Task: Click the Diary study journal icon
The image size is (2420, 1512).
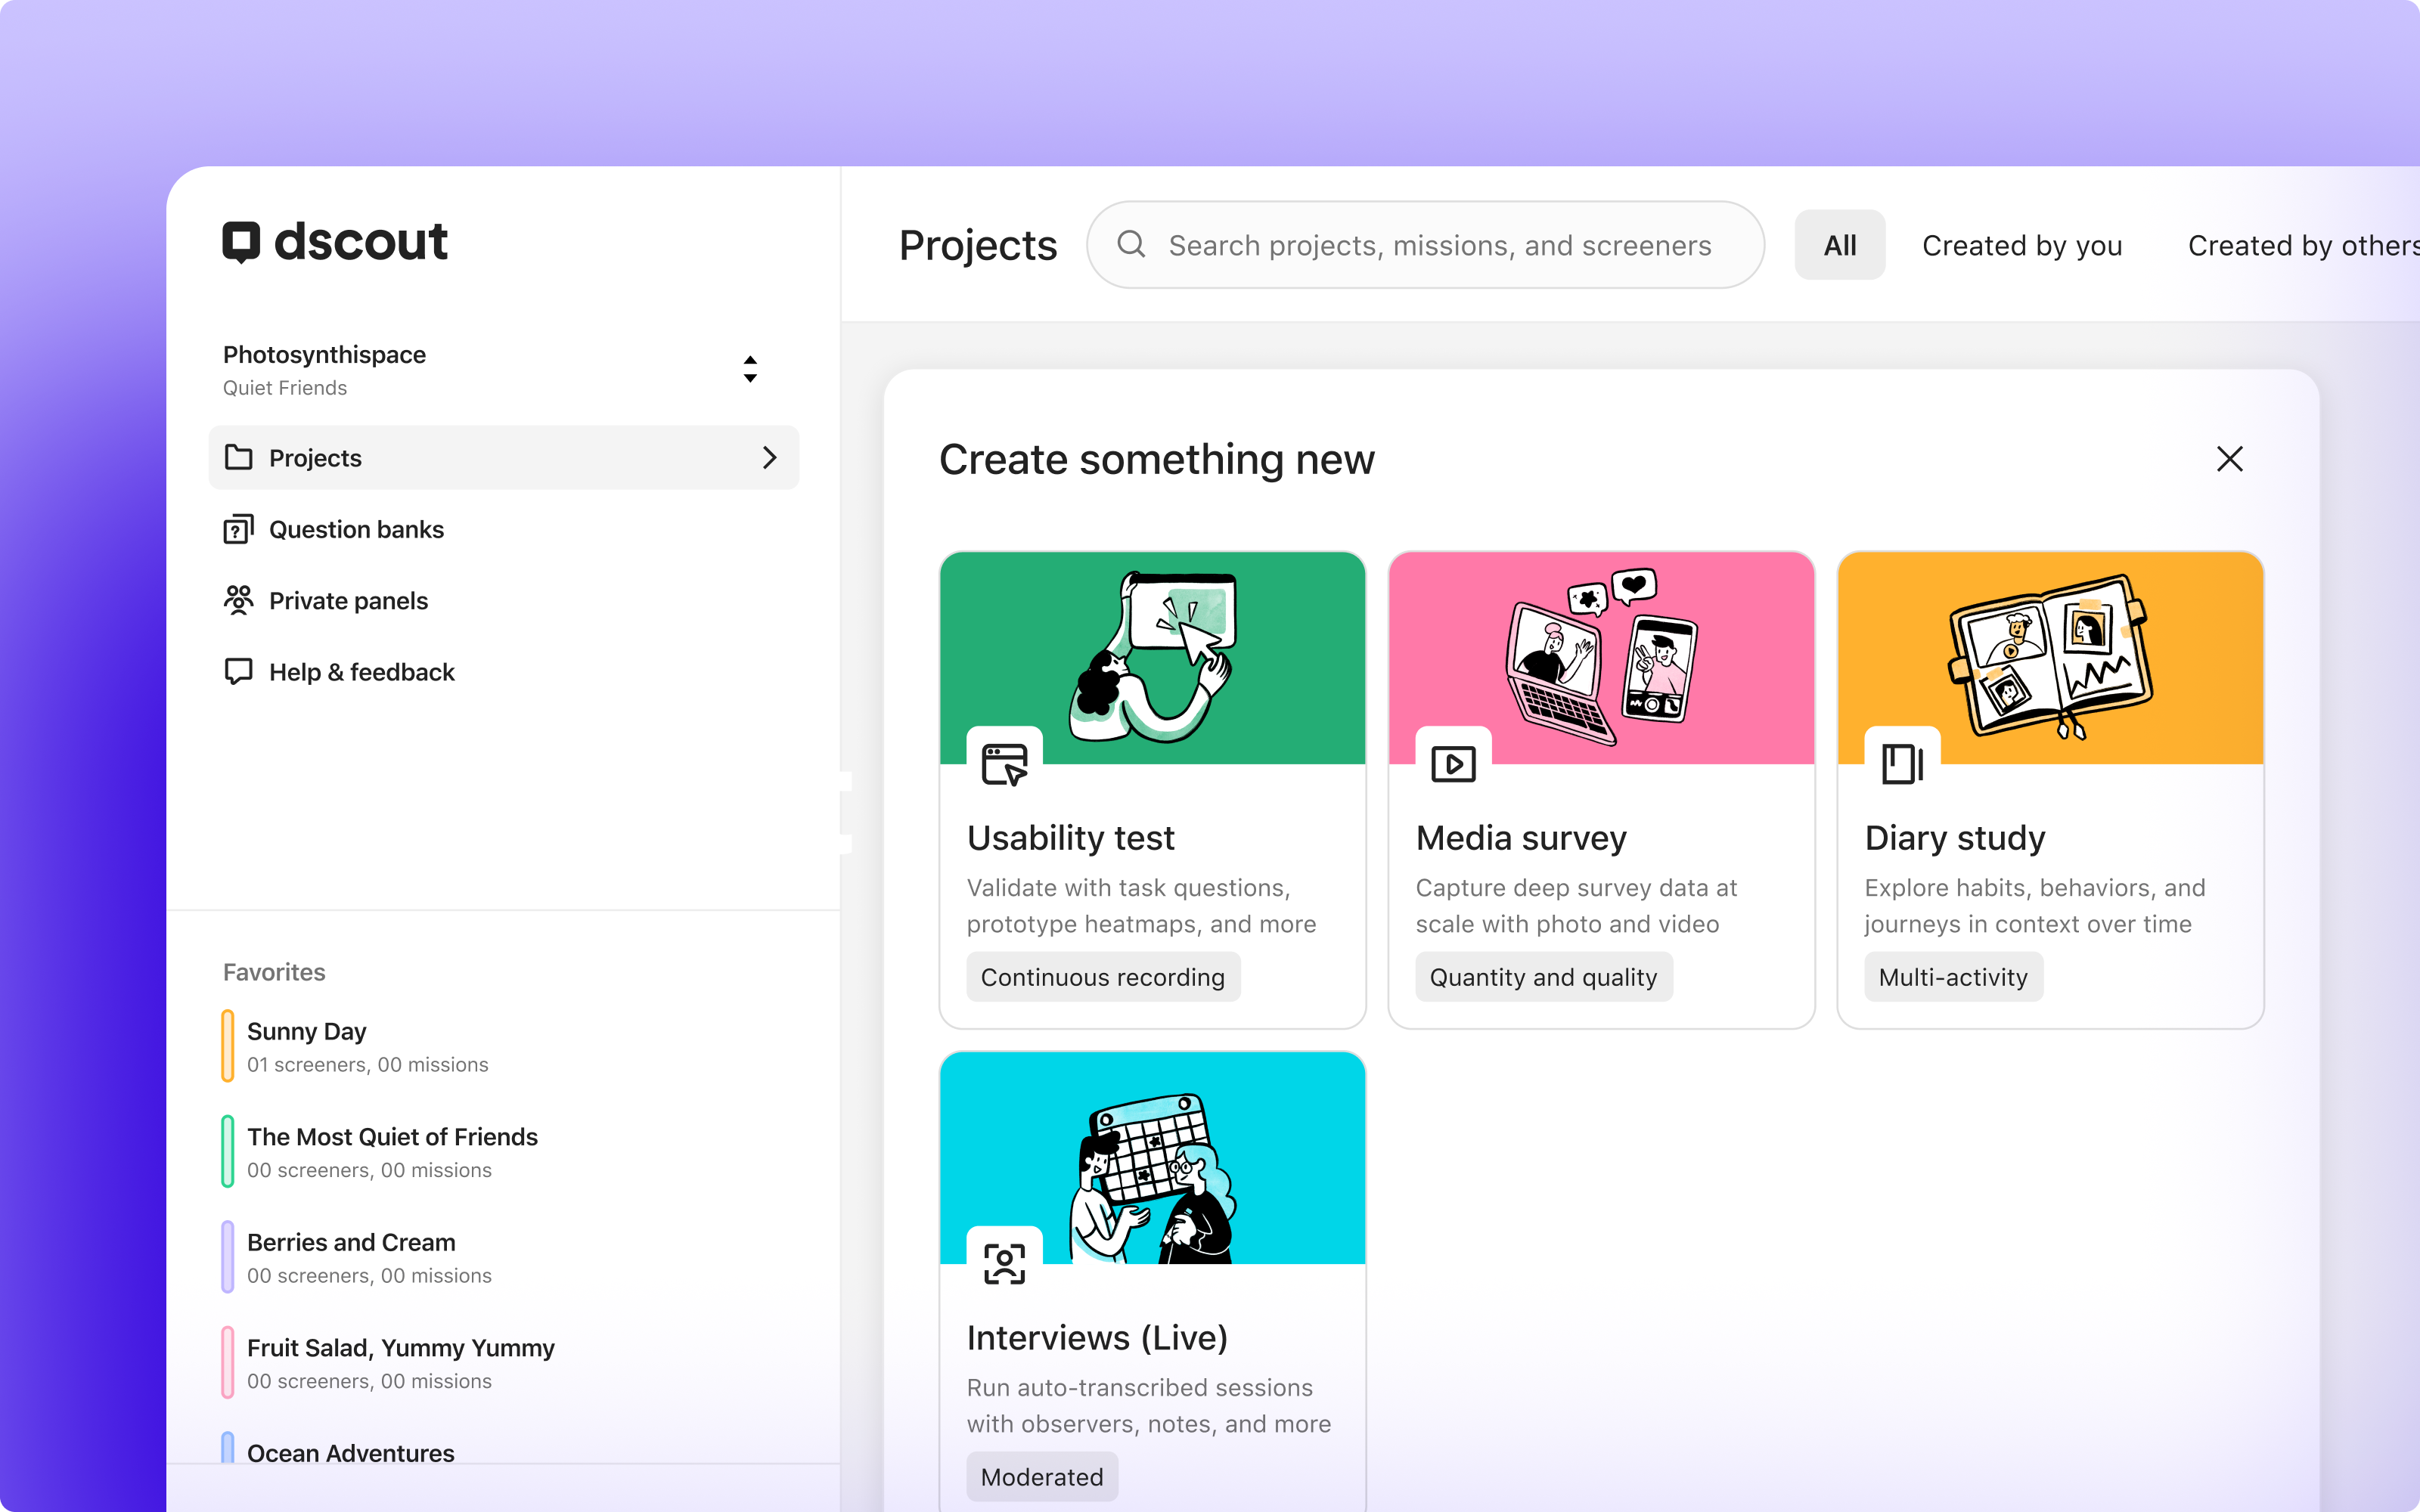Action: pos(1901,763)
